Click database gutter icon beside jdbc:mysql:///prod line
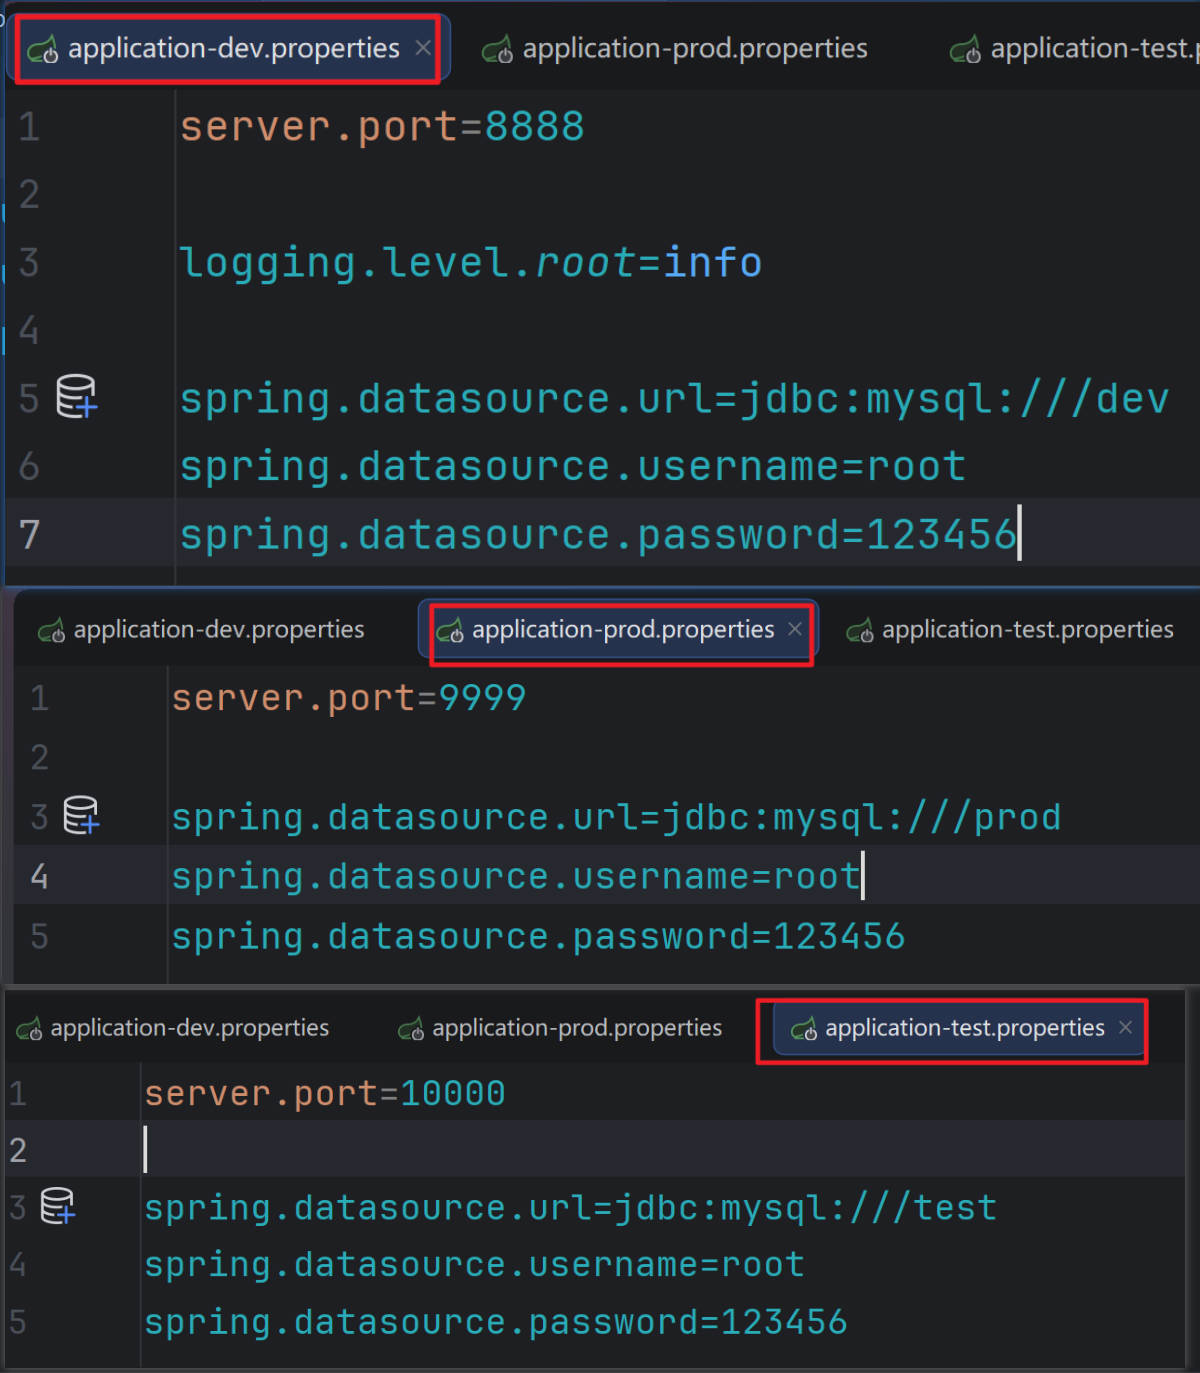The width and height of the screenshot is (1200, 1373). click(x=81, y=815)
